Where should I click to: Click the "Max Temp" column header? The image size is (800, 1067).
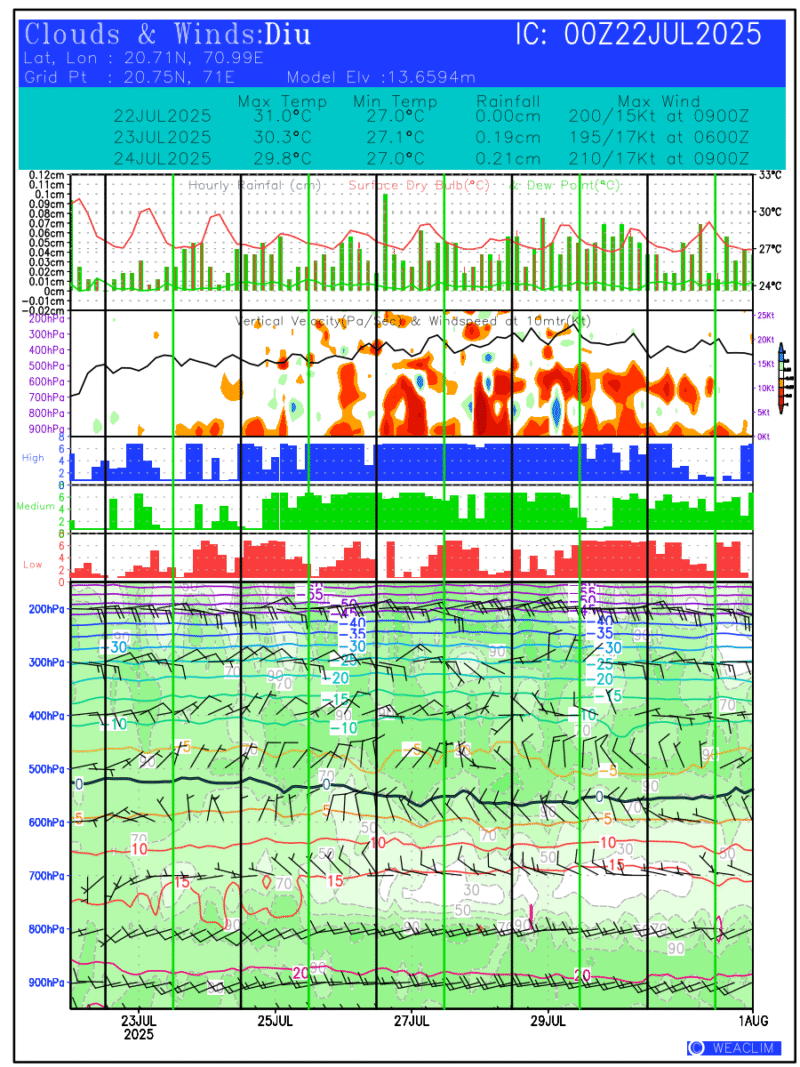[x=282, y=102]
